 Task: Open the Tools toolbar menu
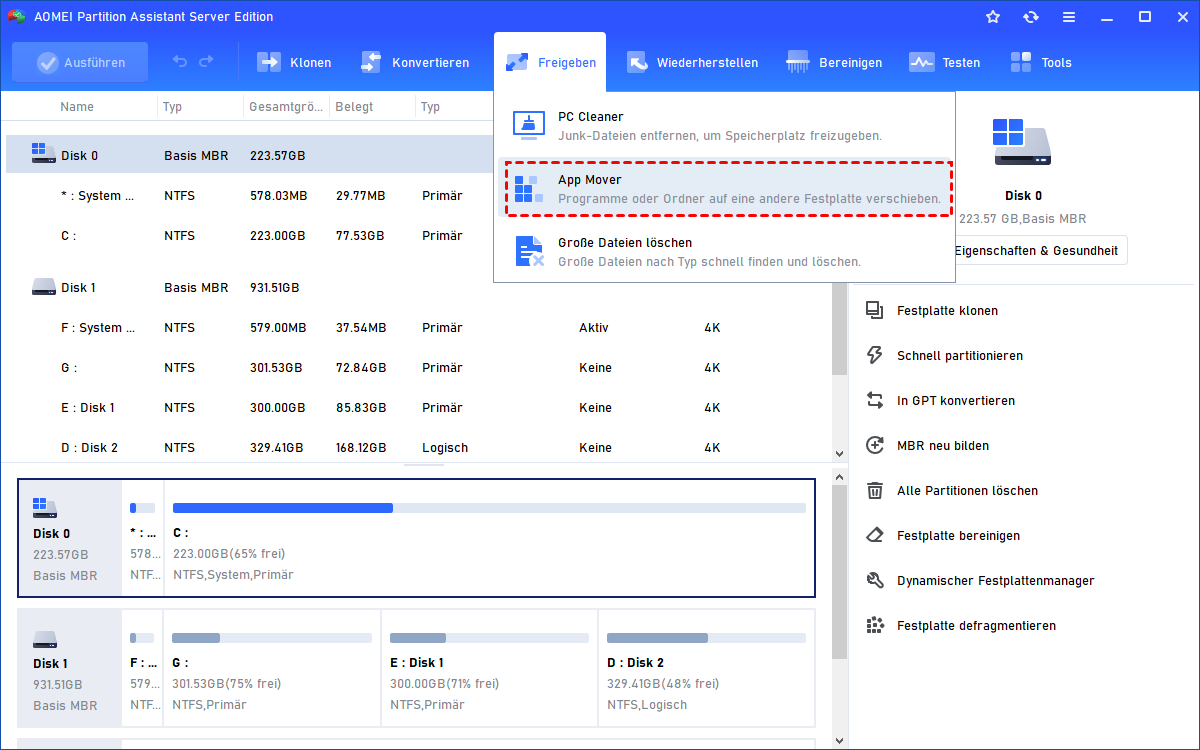tap(1040, 62)
